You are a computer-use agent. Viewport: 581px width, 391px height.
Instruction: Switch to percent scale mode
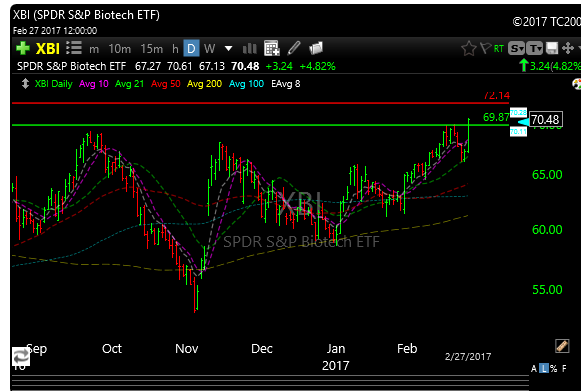pyautogui.click(x=554, y=368)
